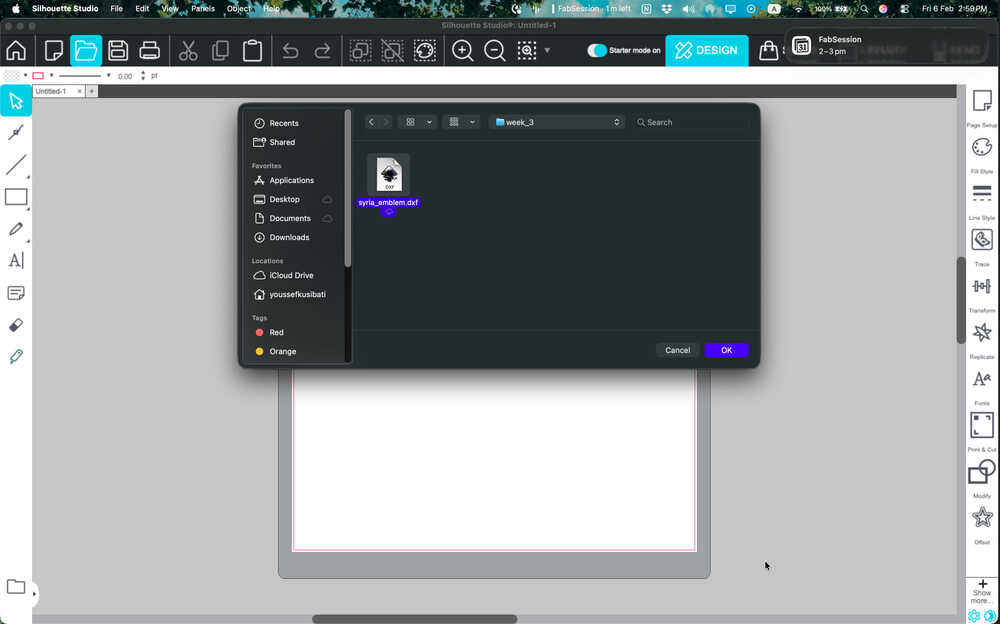The image size is (1000, 624).
Task: Open the Transform panel
Action: click(982, 286)
